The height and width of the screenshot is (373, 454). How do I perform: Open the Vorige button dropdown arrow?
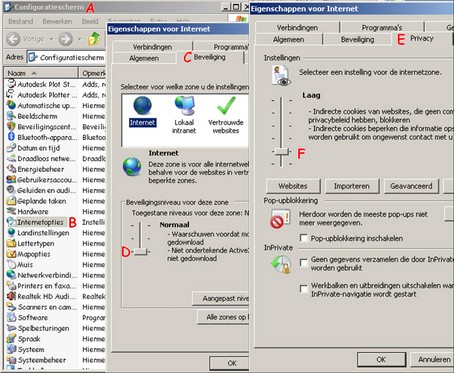52,39
